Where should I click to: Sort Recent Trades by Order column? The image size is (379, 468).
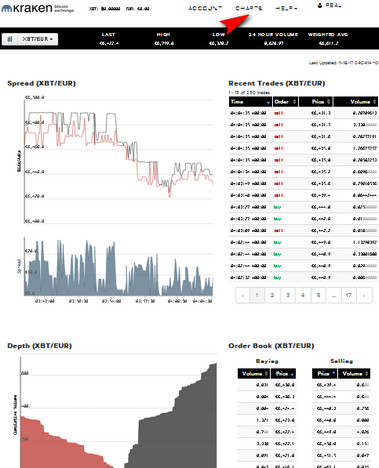(x=285, y=102)
